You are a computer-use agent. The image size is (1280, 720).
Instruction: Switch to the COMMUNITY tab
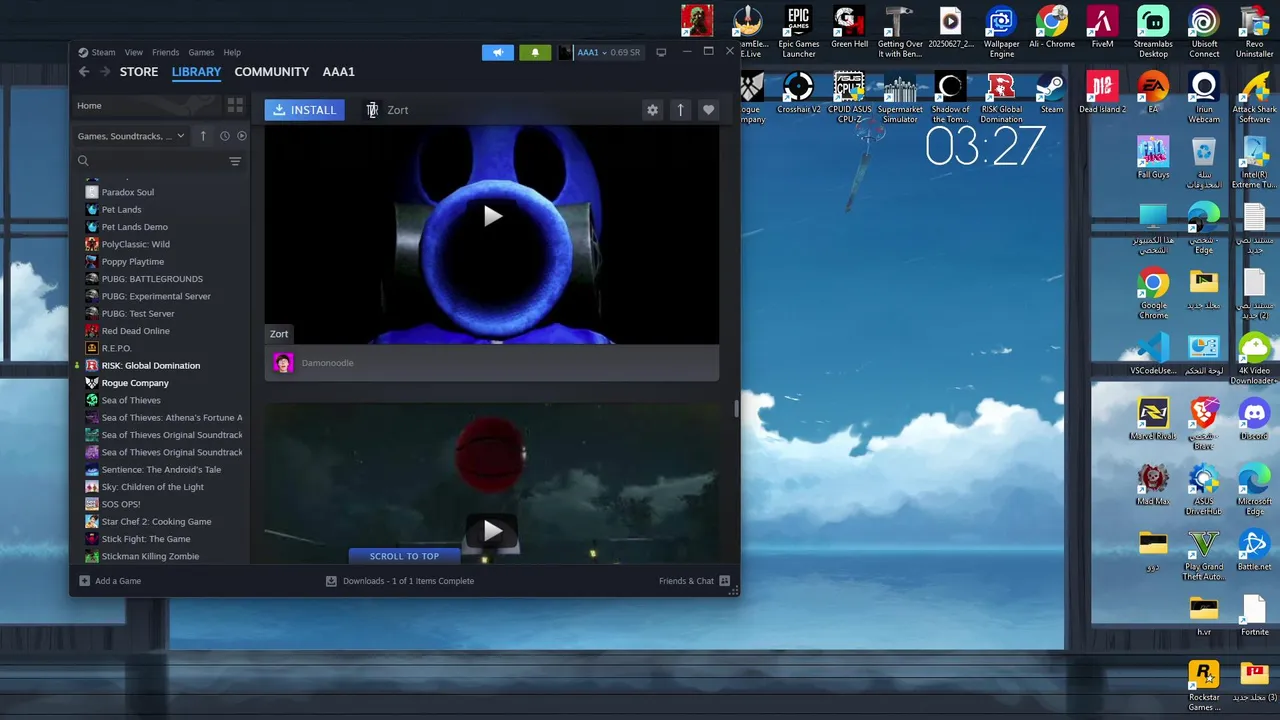(271, 72)
